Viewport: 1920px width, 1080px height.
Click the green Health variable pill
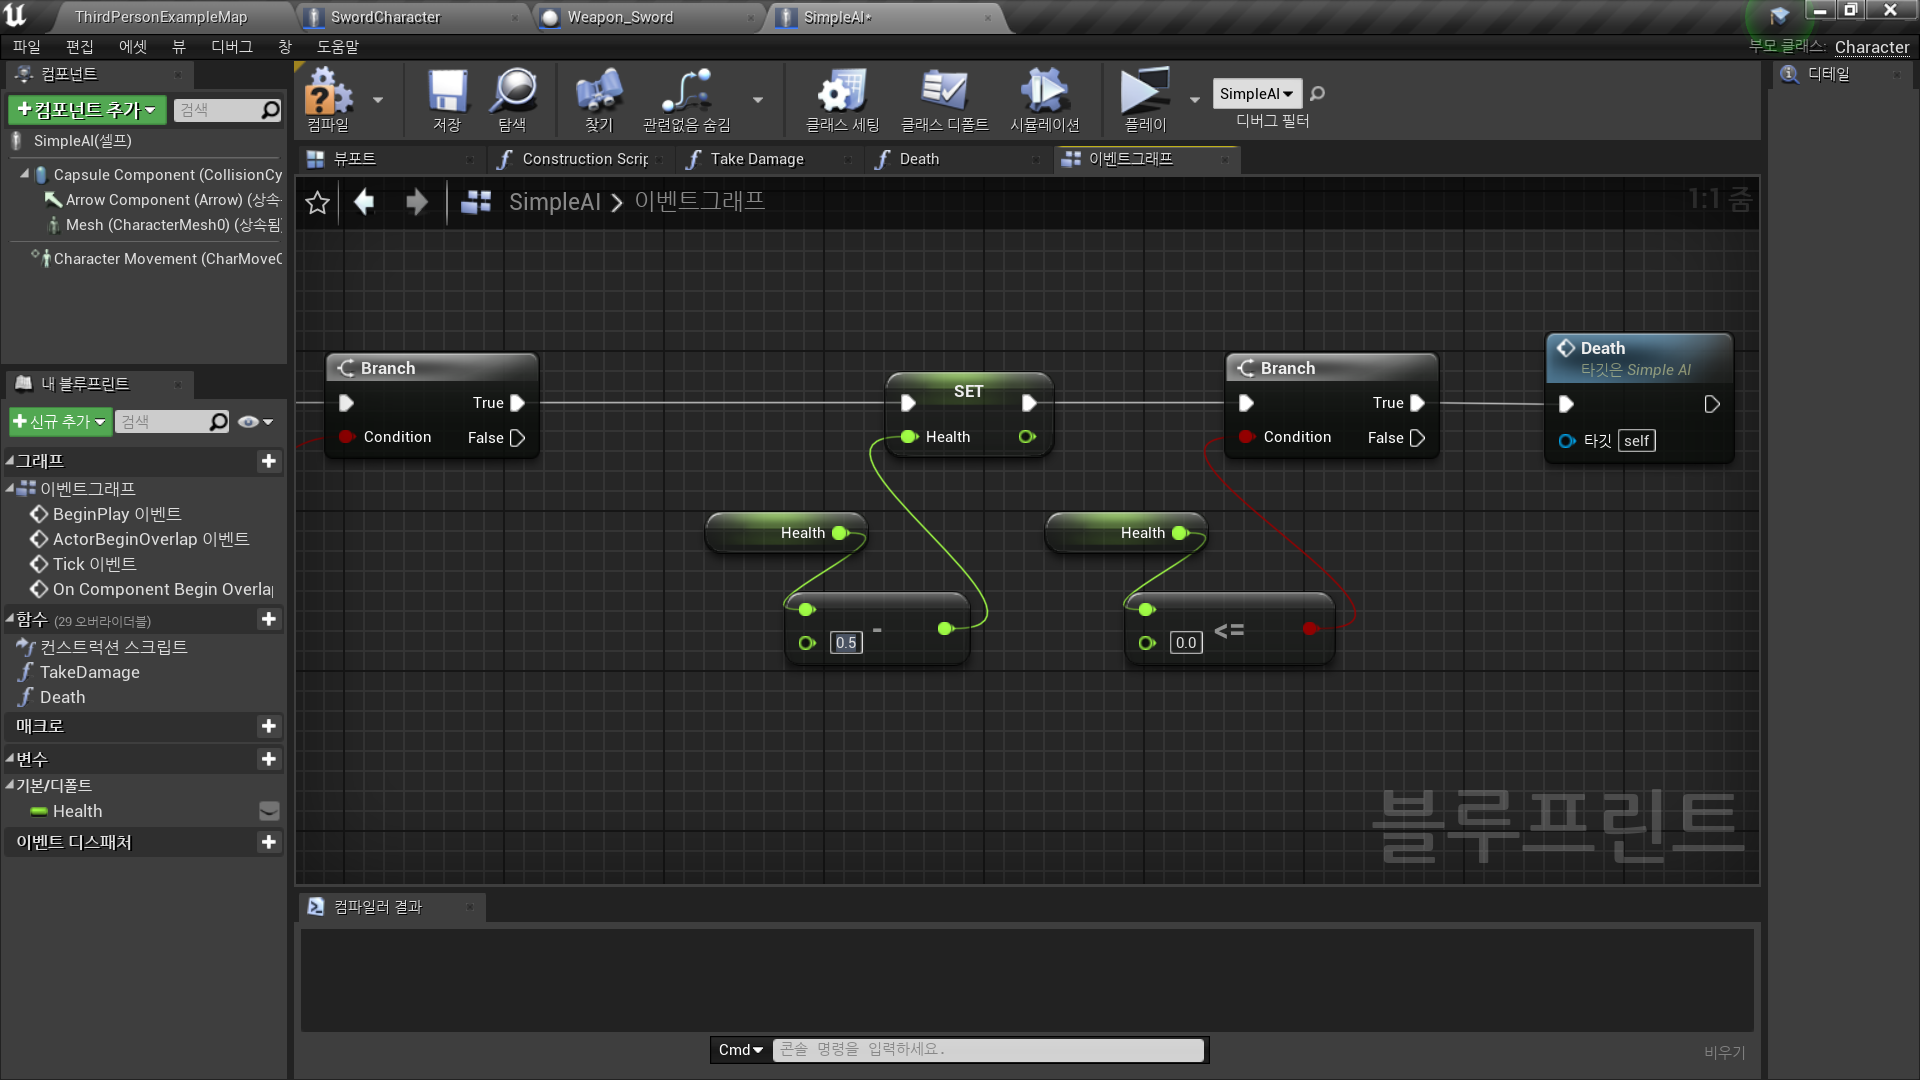click(x=39, y=811)
